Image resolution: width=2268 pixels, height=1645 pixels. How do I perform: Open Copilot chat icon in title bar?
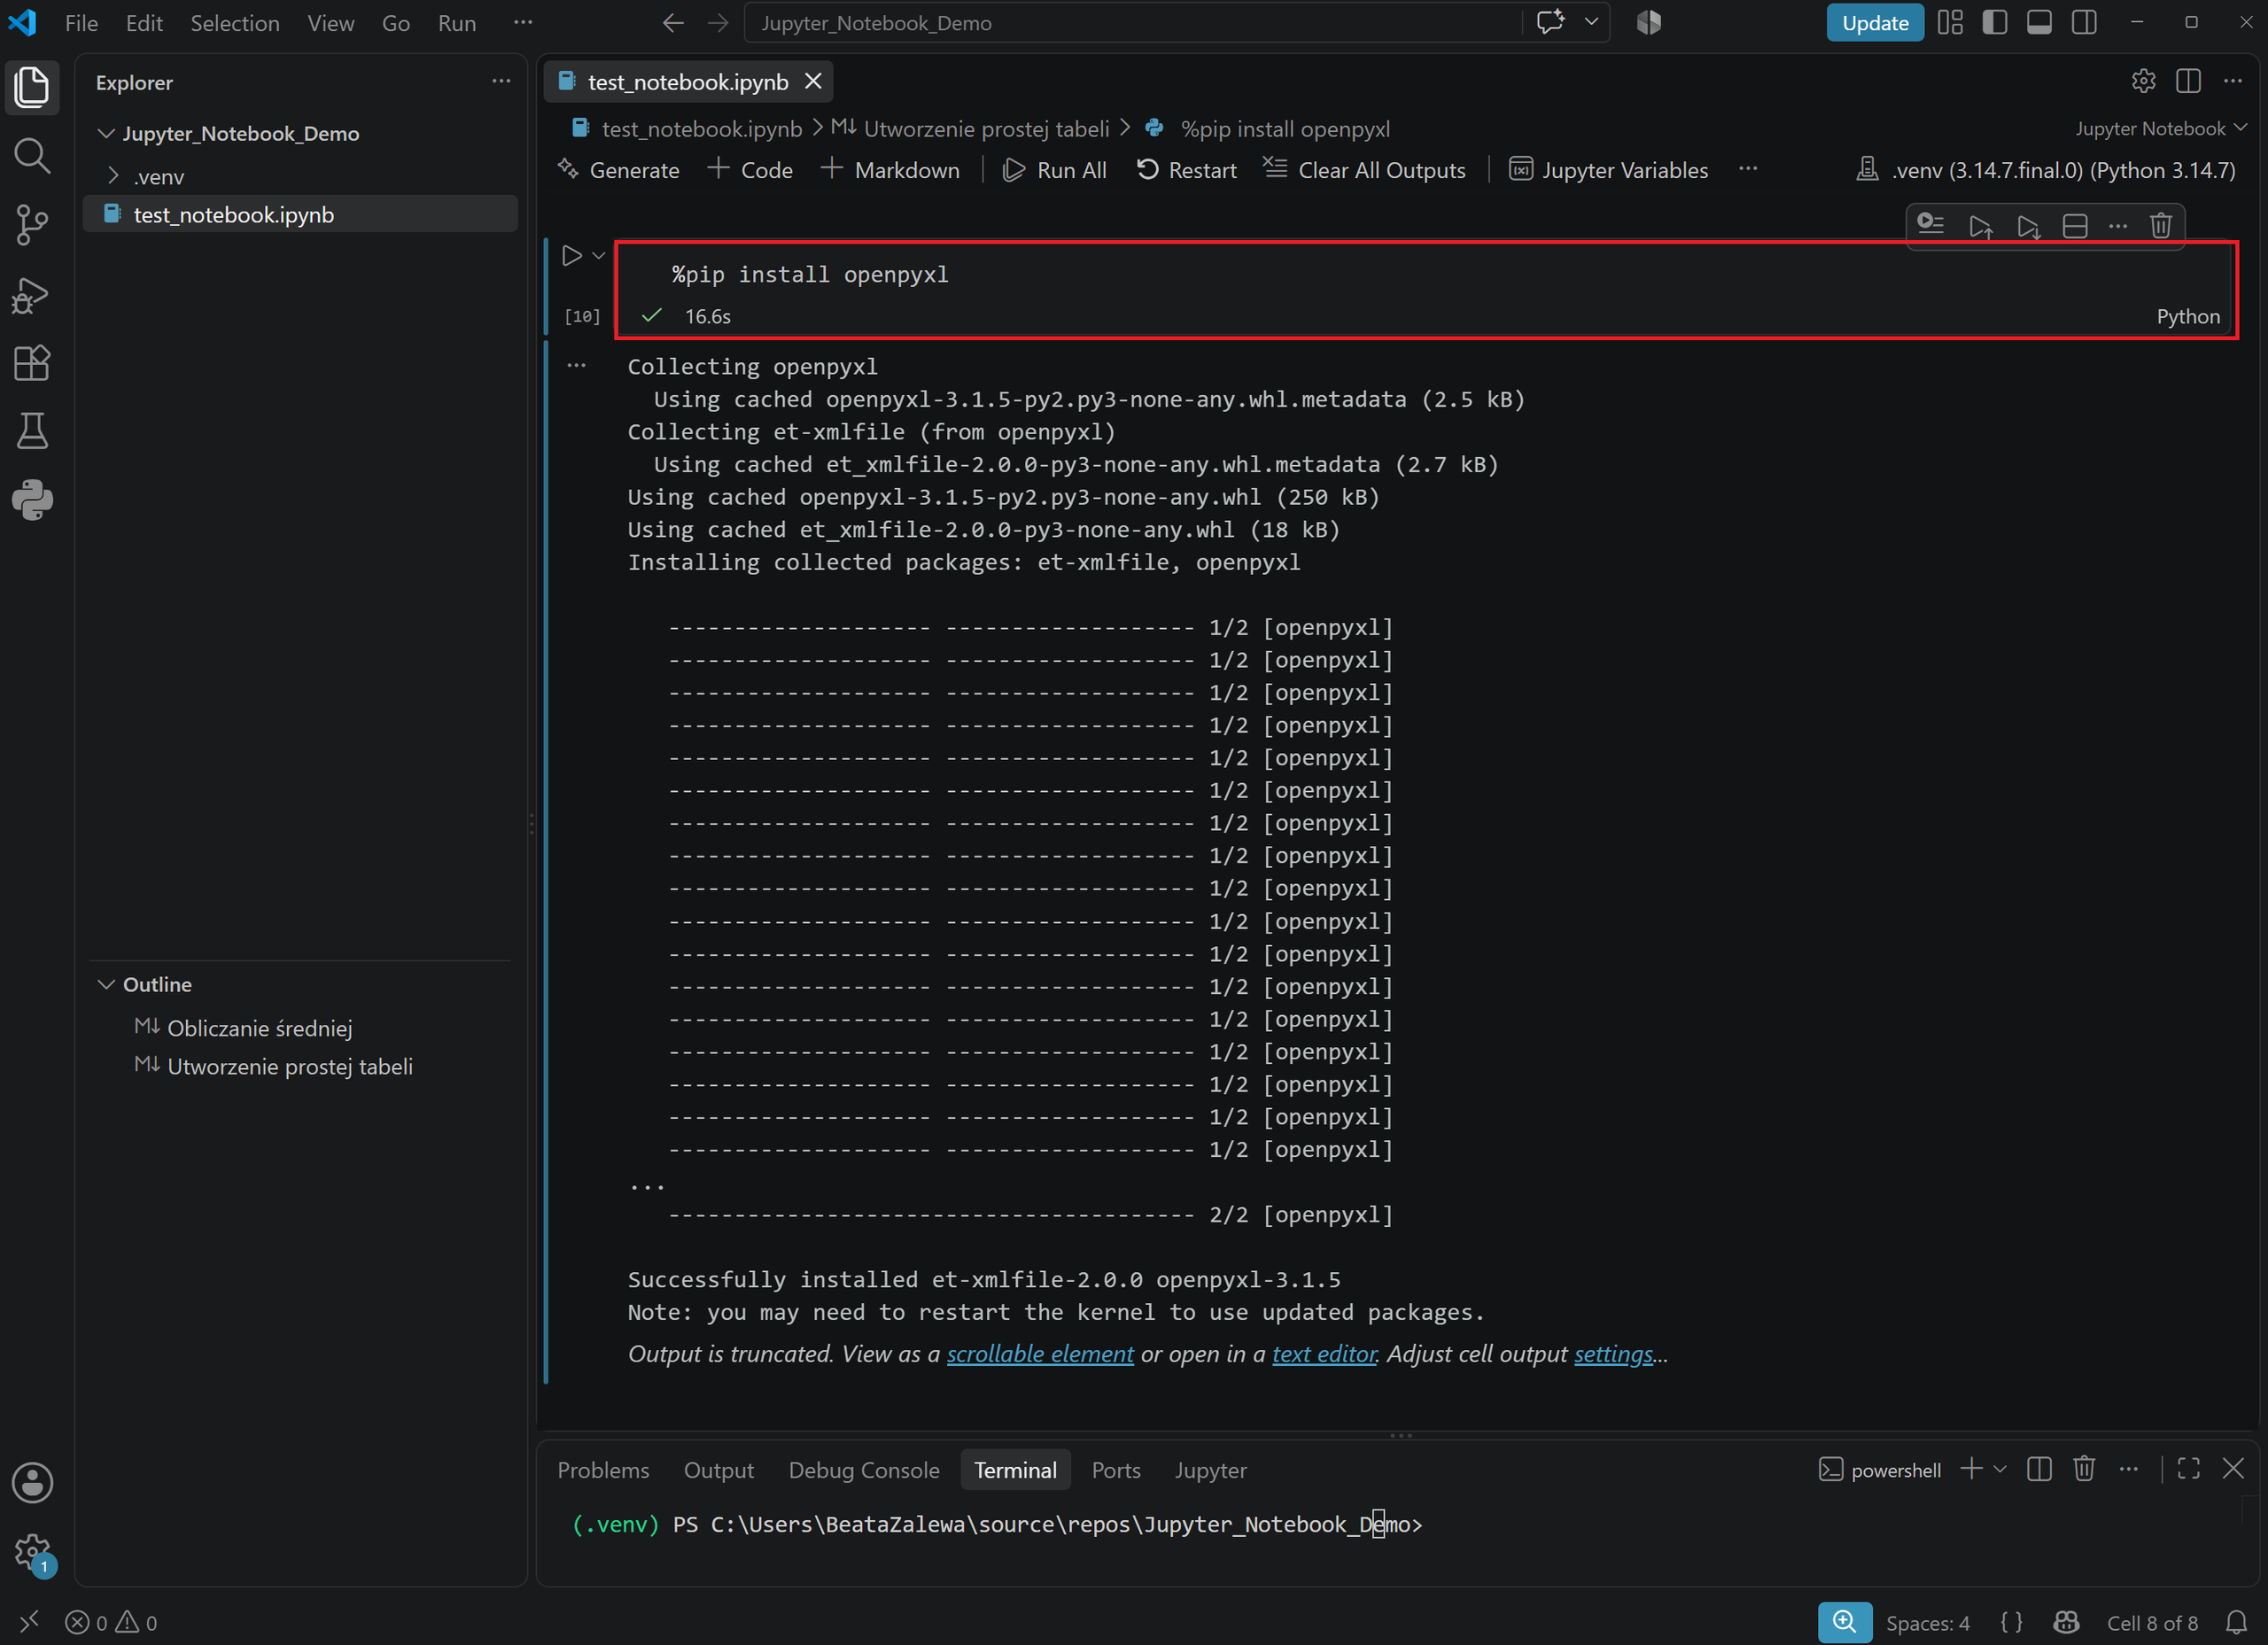1550,22
